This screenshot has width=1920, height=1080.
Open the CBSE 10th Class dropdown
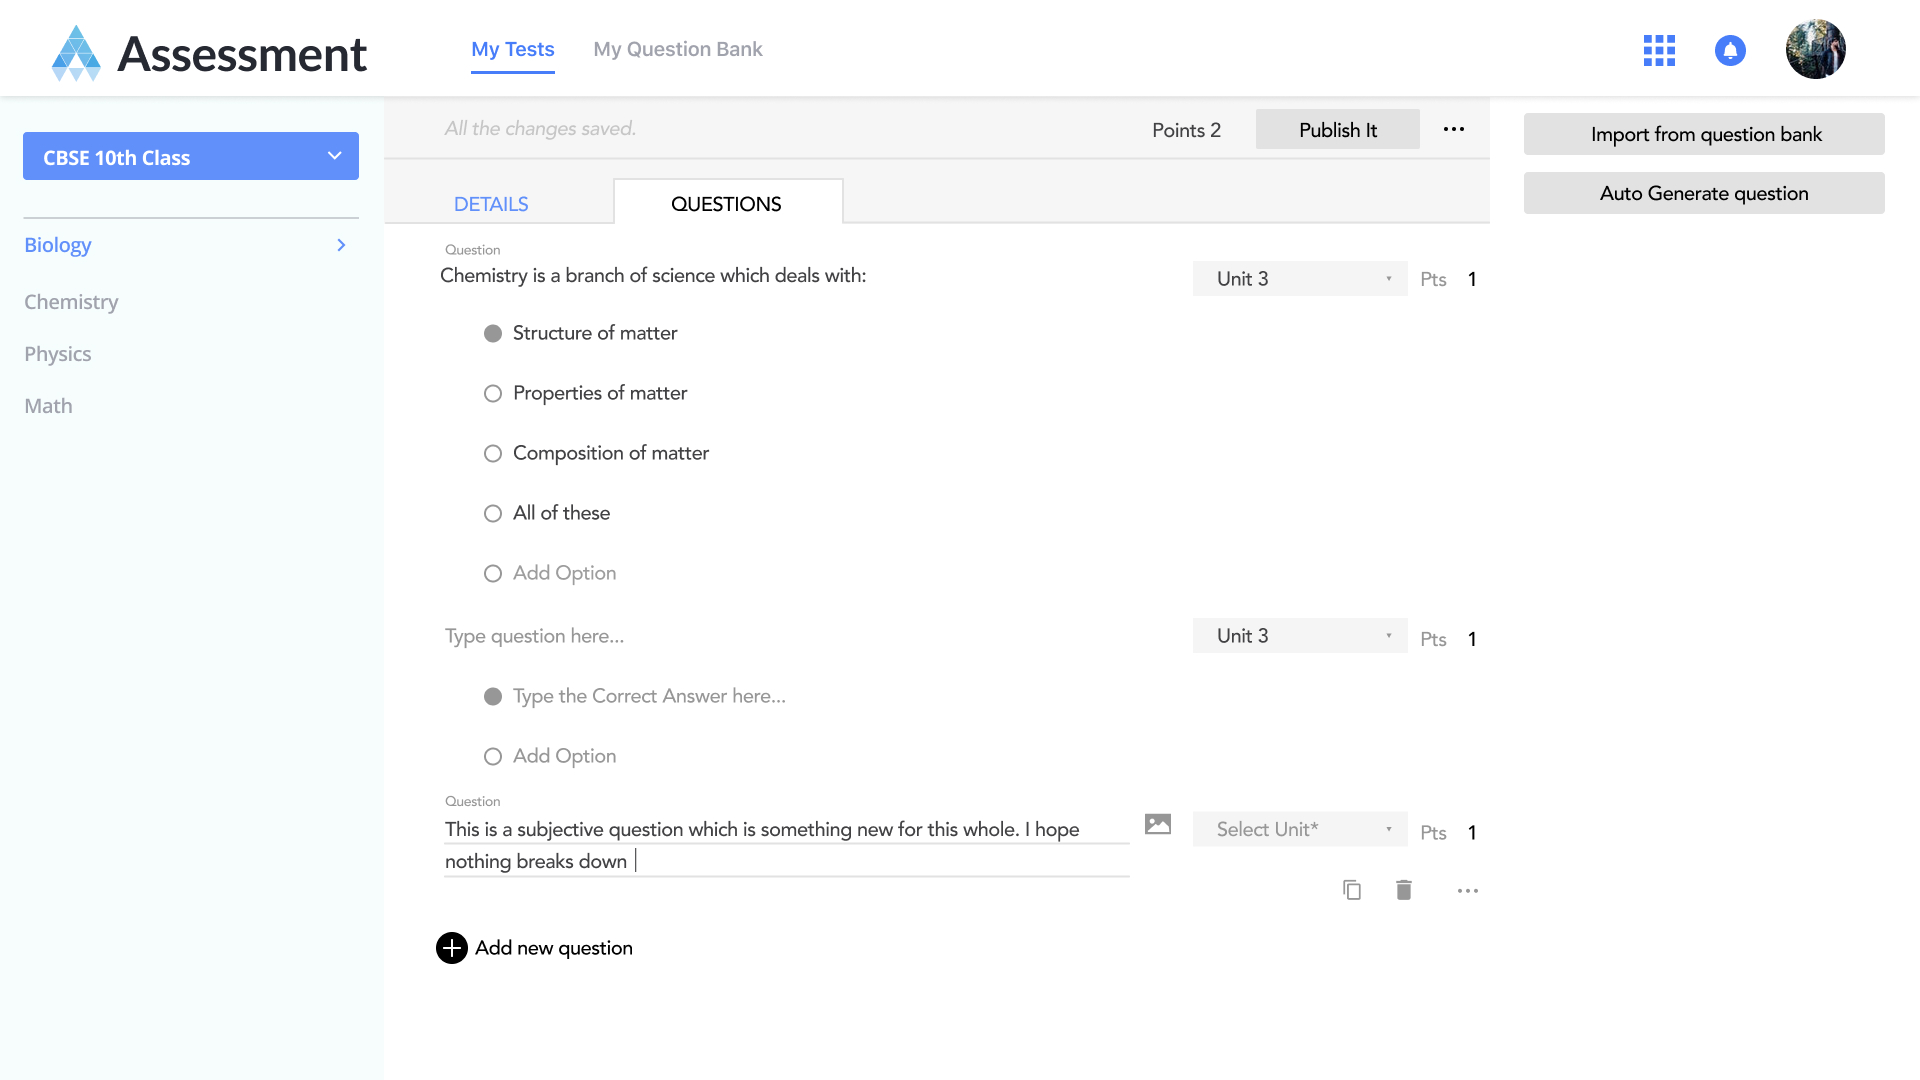[x=191, y=157]
